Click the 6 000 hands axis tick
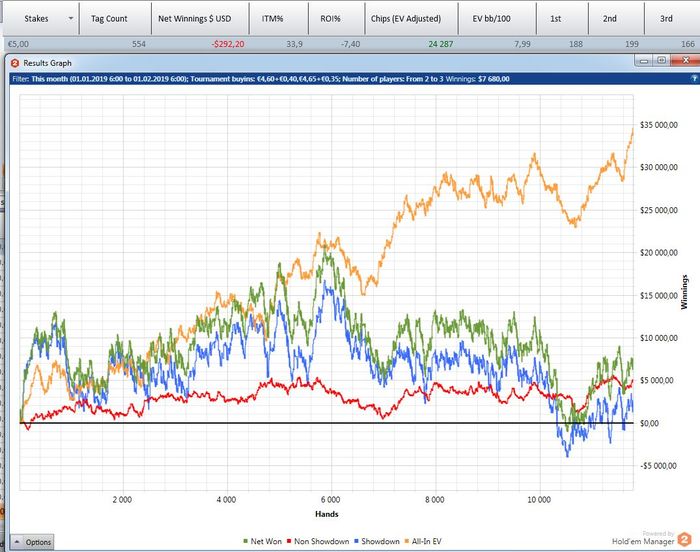This screenshot has height=552, width=700. pos(330,499)
